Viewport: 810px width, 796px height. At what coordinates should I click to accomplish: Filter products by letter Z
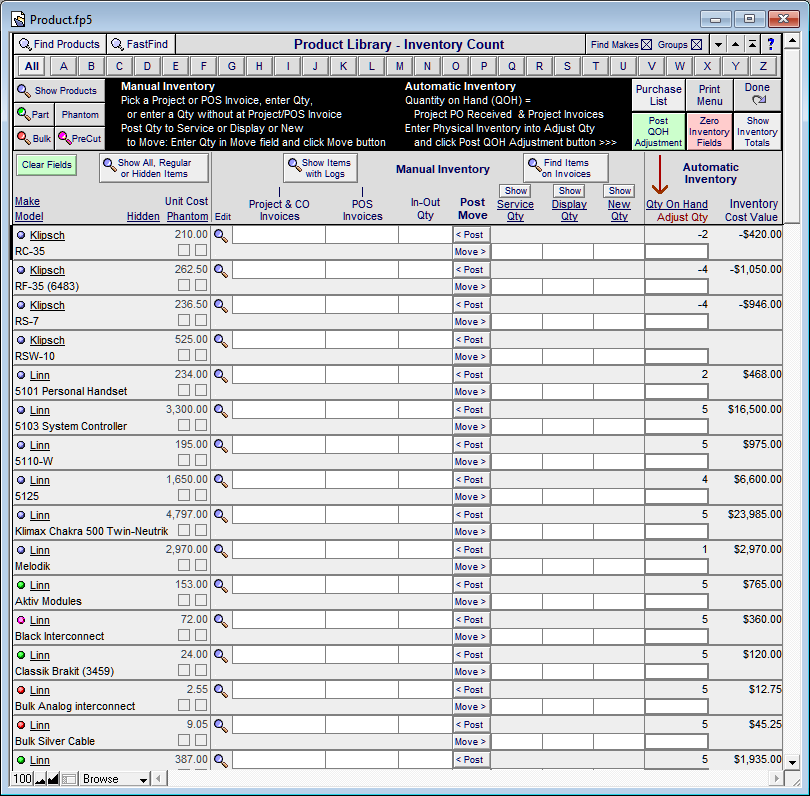[763, 66]
